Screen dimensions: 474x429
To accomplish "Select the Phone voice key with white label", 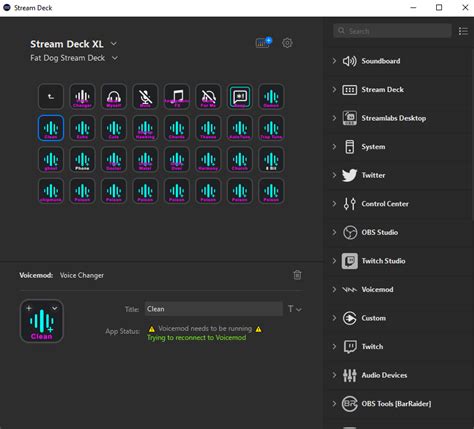I will [x=82, y=160].
